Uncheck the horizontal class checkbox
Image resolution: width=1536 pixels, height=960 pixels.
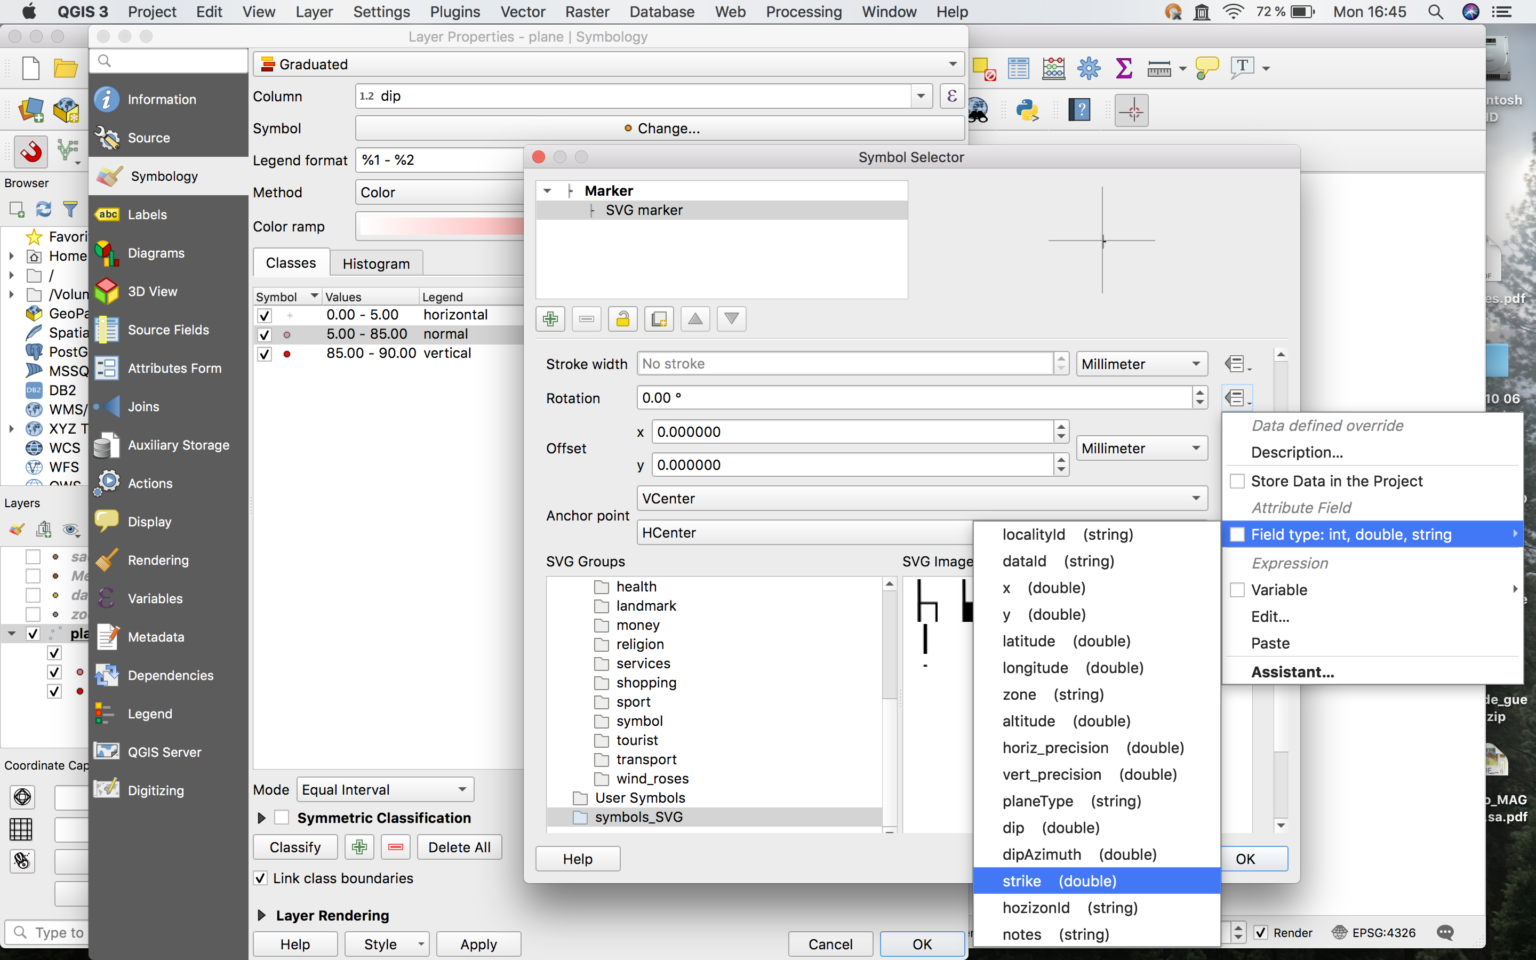pyautogui.click(x=264, y=315)
